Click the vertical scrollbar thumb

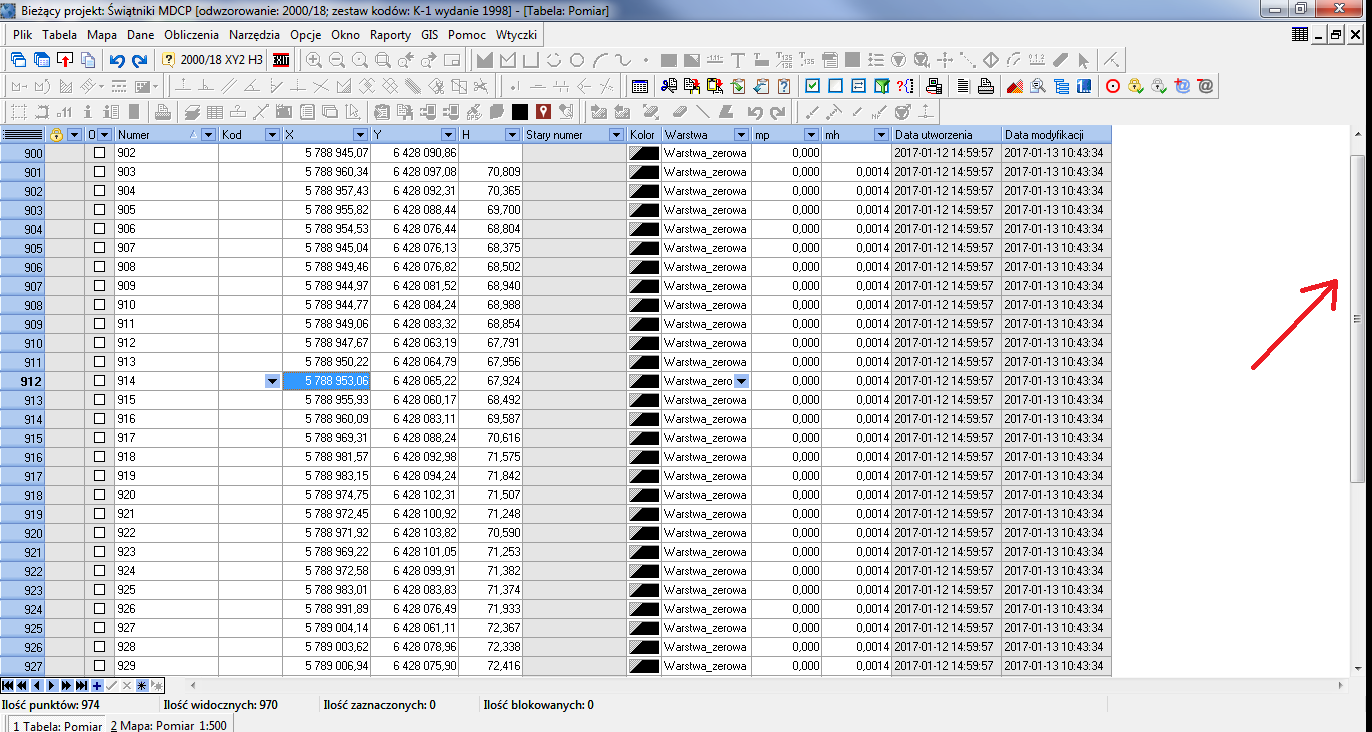point(1357,319)
